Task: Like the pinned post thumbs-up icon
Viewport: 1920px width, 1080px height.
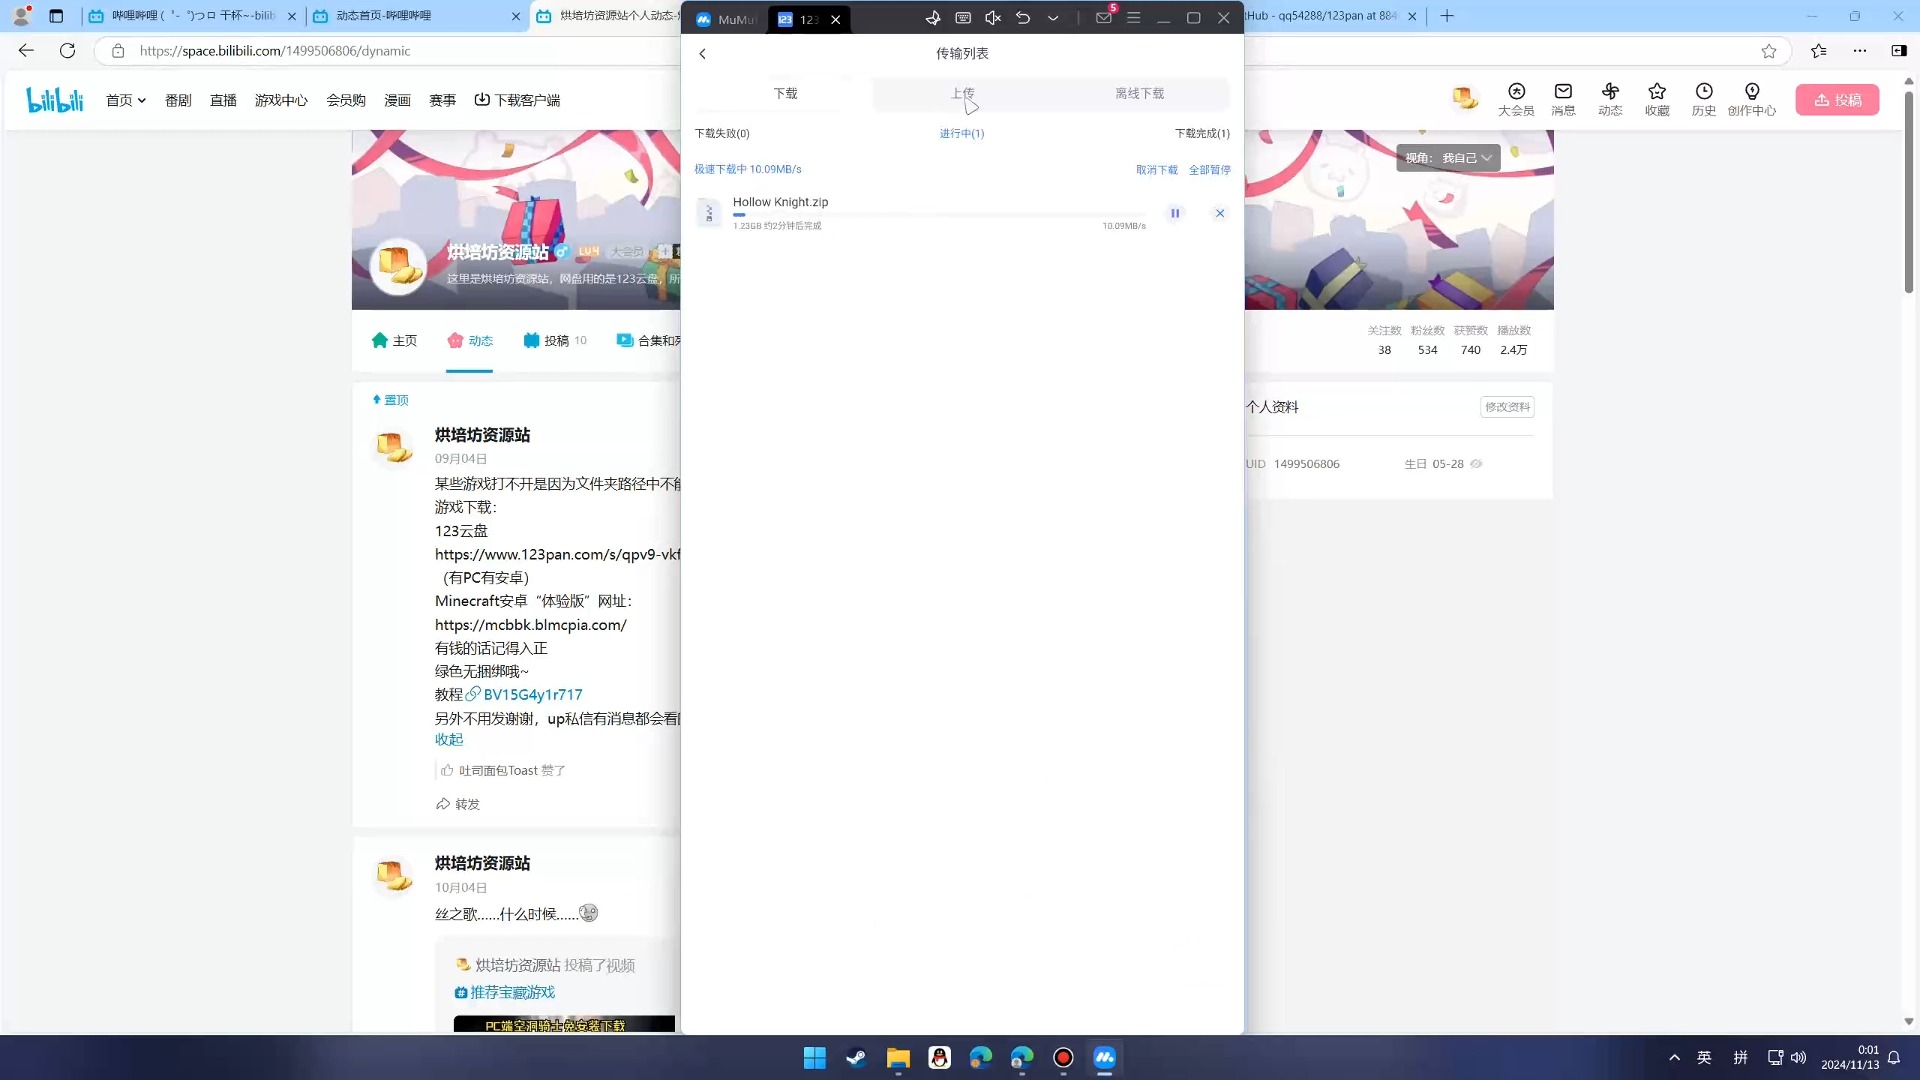Action: pos(447,771)
